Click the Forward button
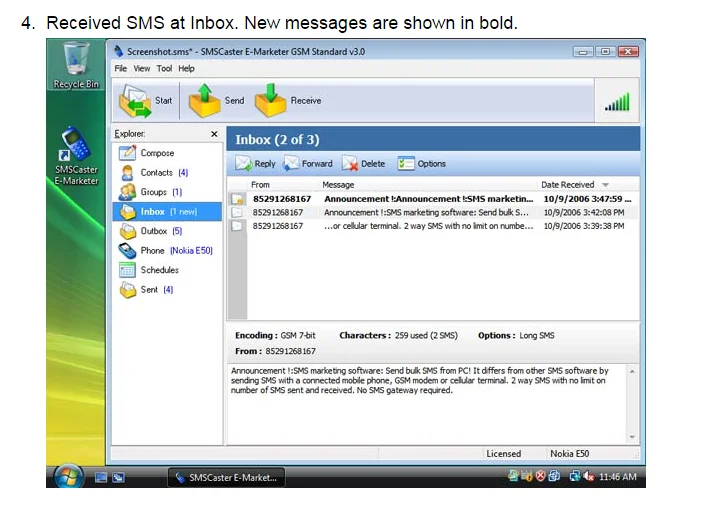The width and height of the screenshot is (718, 505). pyautogui.click(x=308, y=164)
